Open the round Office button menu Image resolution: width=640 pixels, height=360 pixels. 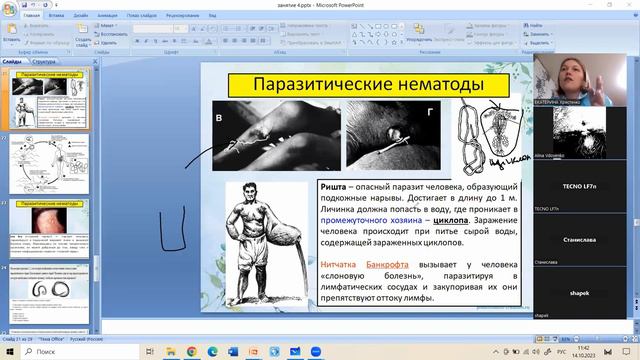(x=9, y=9)
